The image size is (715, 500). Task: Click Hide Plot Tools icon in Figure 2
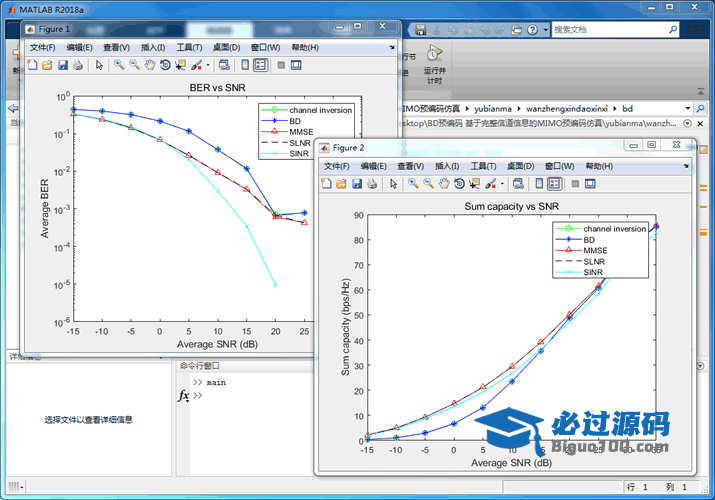575,184
